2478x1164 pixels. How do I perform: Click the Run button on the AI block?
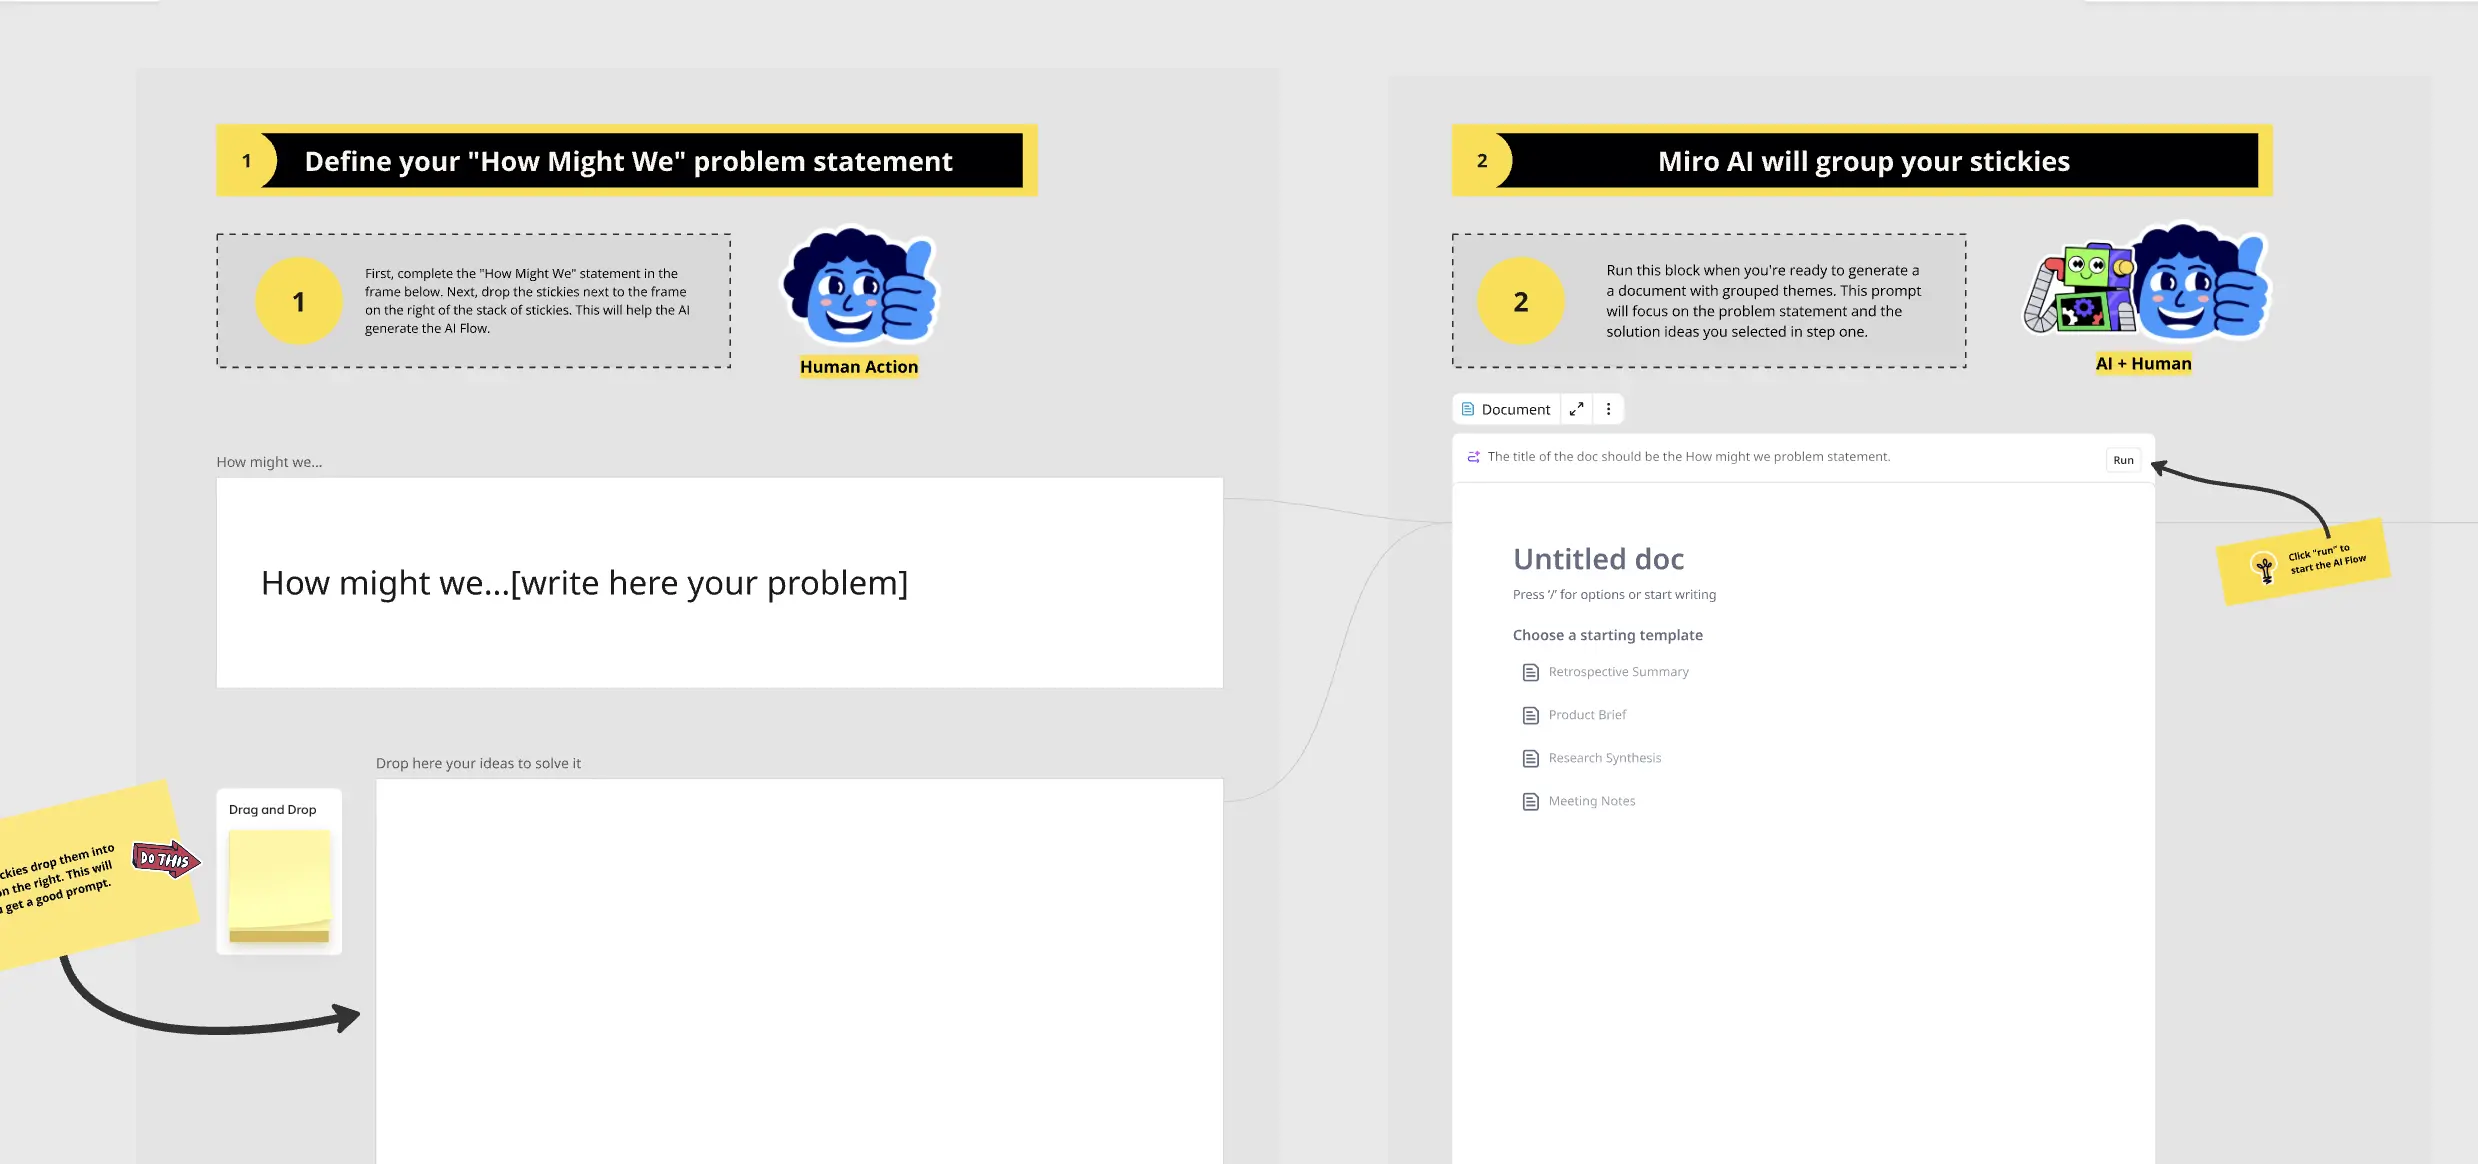point(2123,460)
